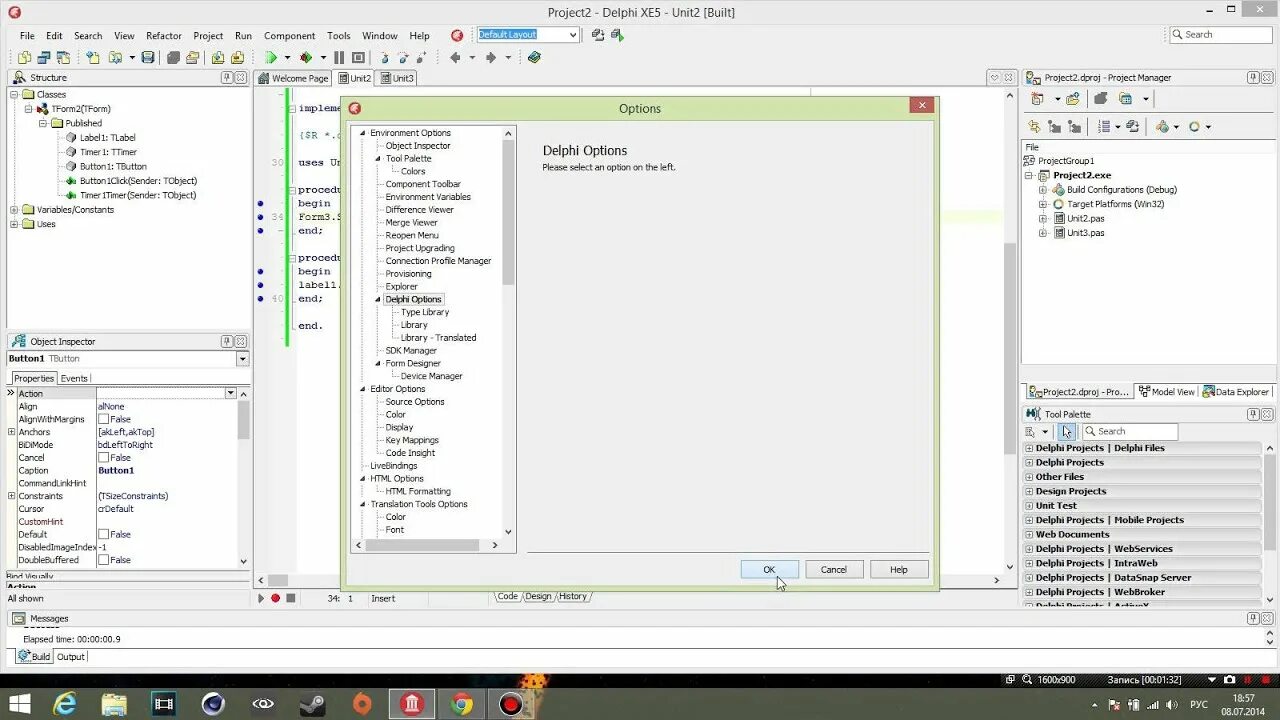Viewport: 1280px width, 720px height.
Task: Click OK in the Options dialog
Action: pos(769,570)
